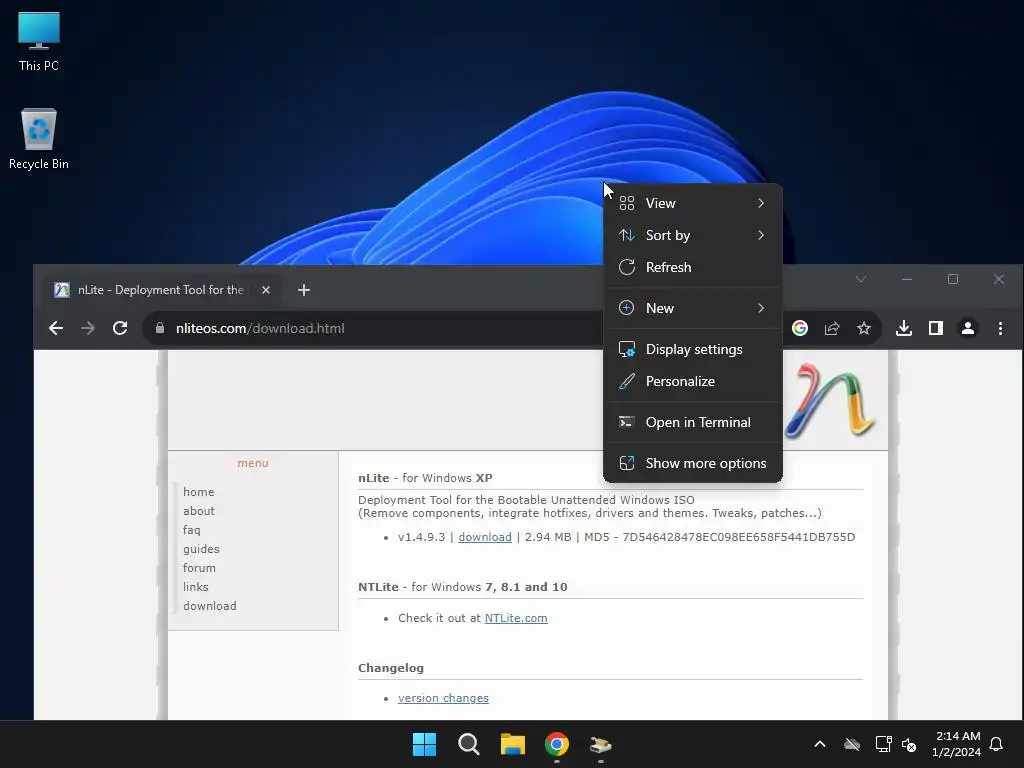1024x768 pixels.
Task: Click the Chrome tab search chevron
Action: (861, 280)
